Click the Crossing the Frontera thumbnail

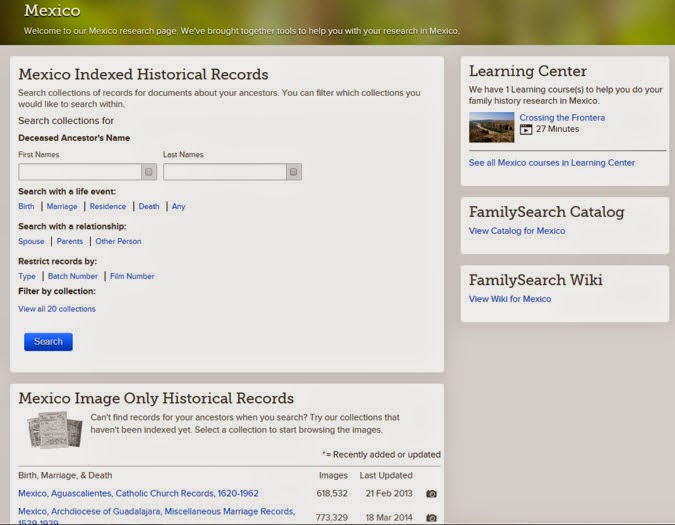click(x=492, y=127)
